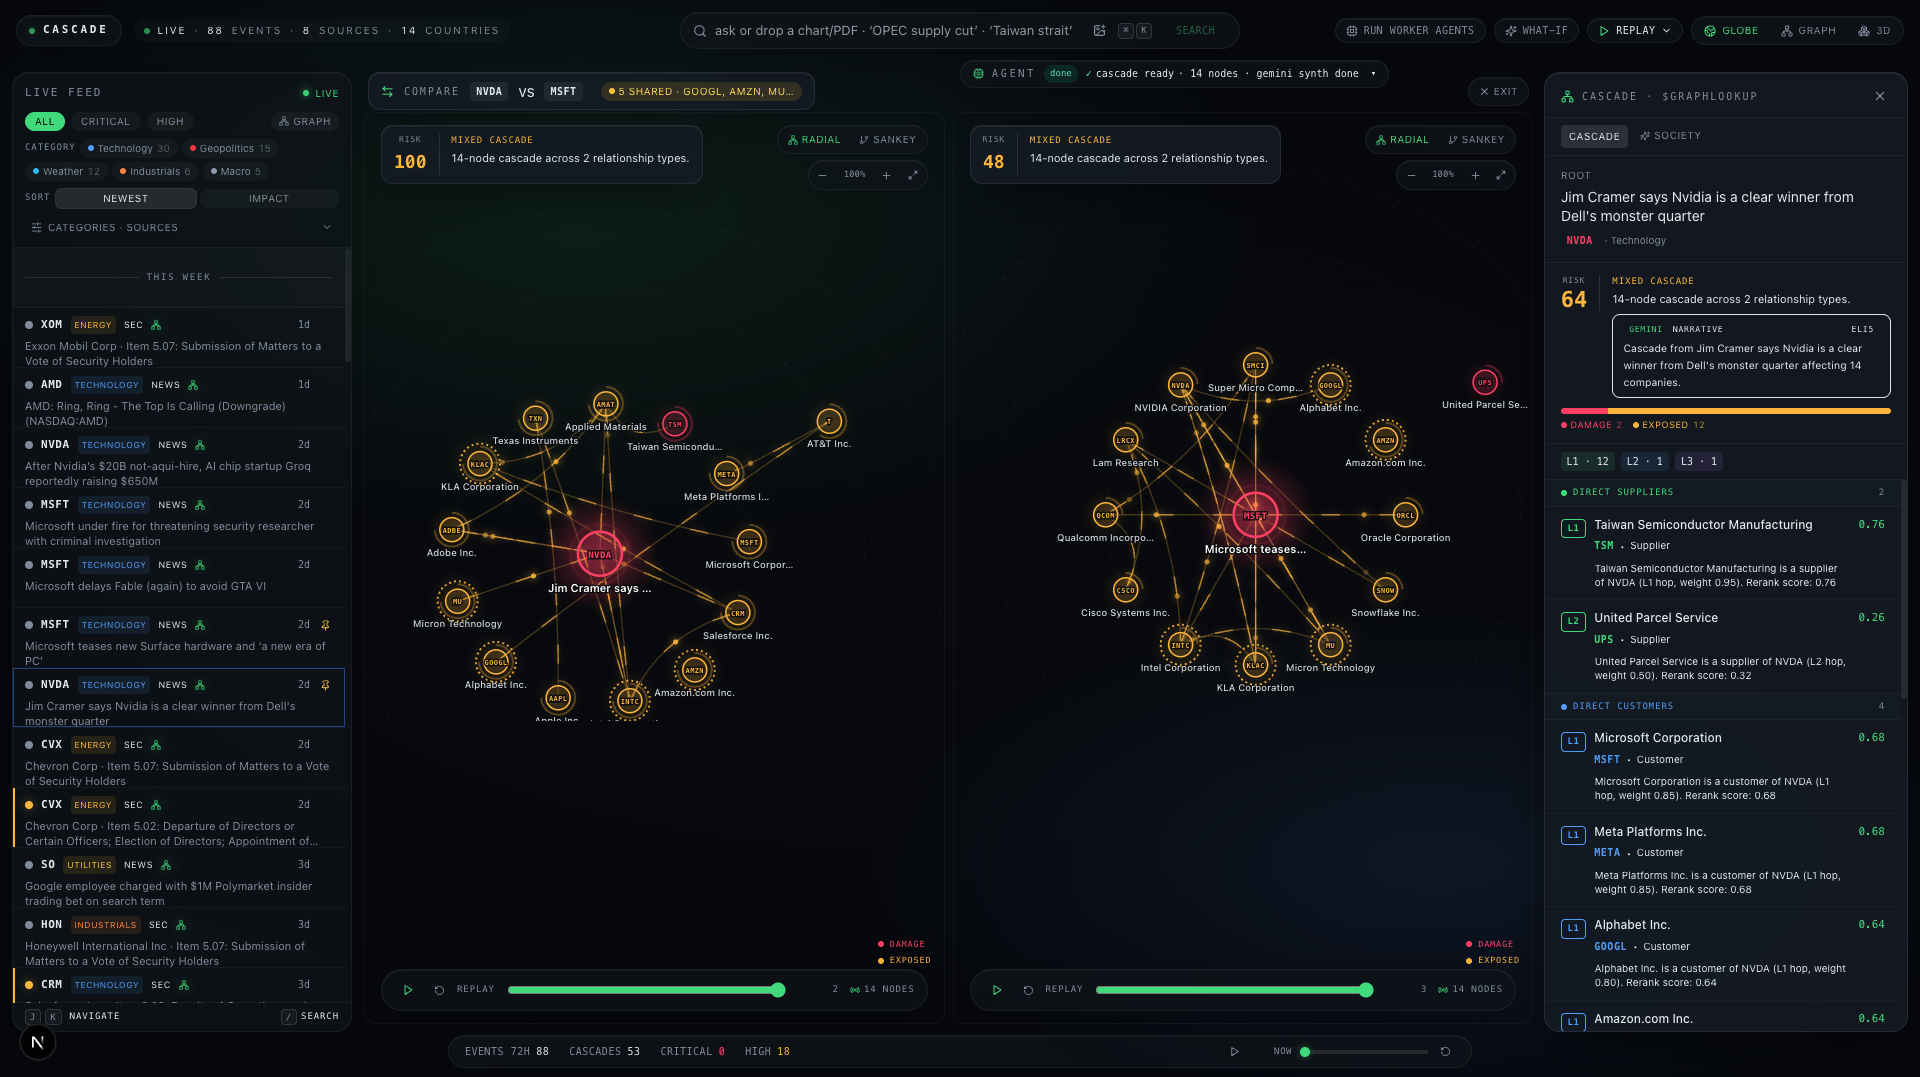The image size is (1920, 1077).
Task: Sort the feed by NEWEST
Action: point(126,199)
